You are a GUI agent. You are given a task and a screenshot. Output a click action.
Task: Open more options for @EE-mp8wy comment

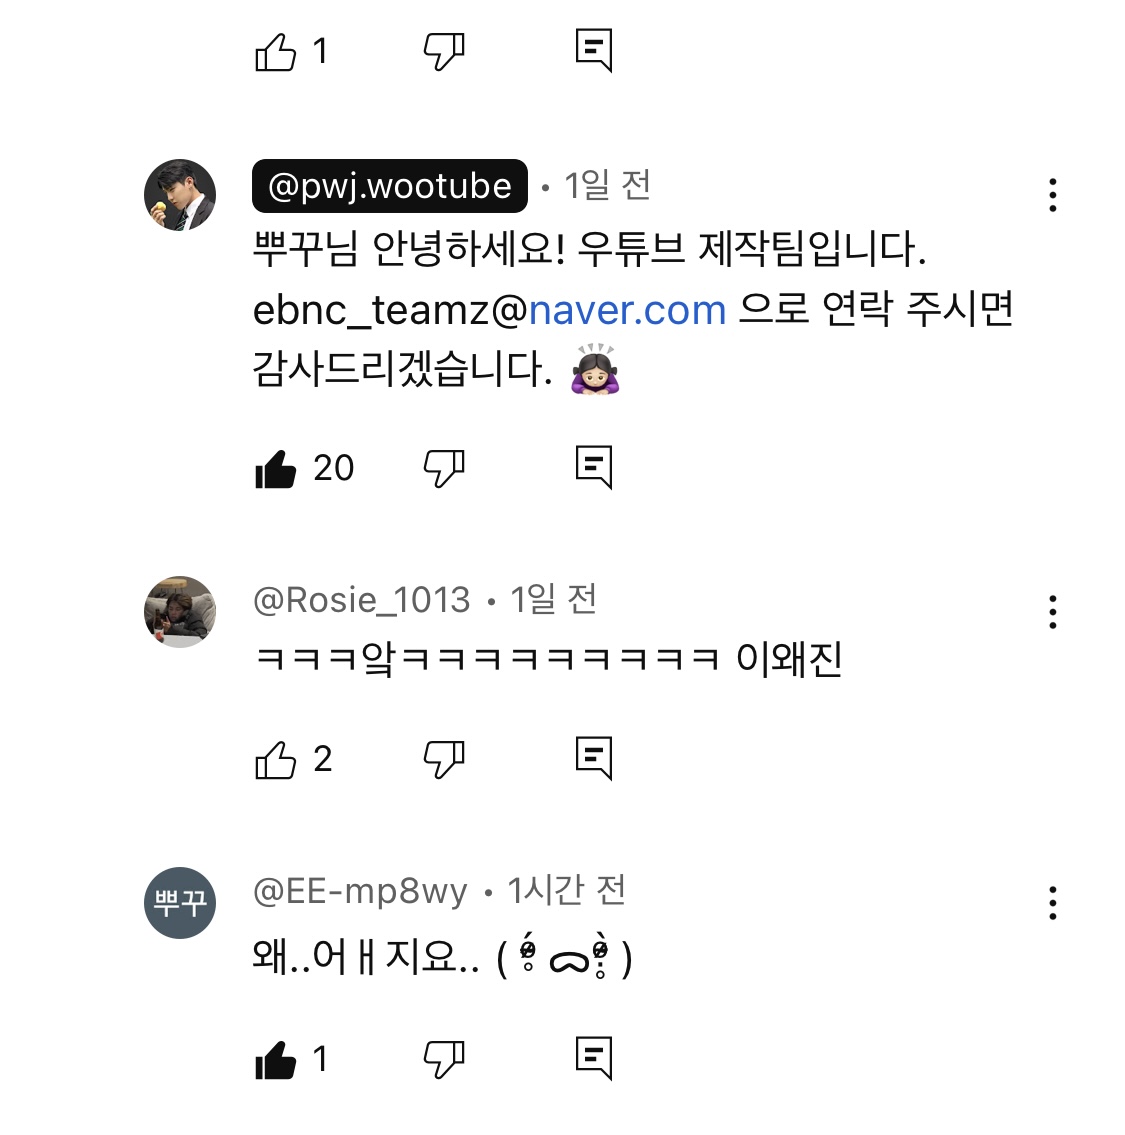tap(1052, 903)
